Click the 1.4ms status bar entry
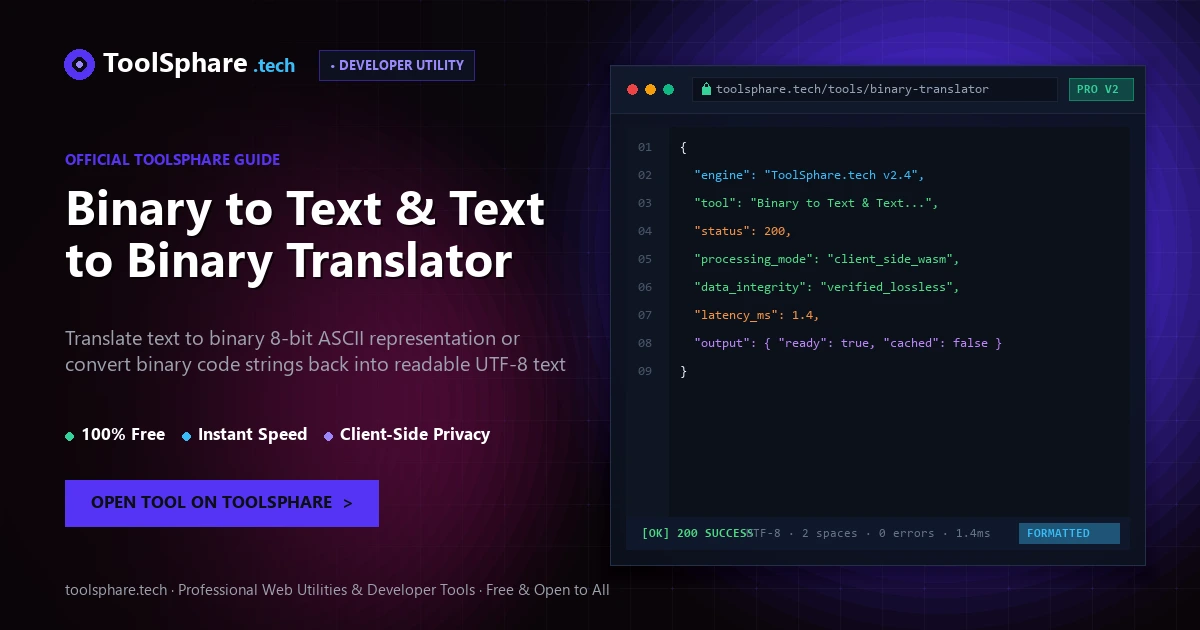 click(973, 533)
